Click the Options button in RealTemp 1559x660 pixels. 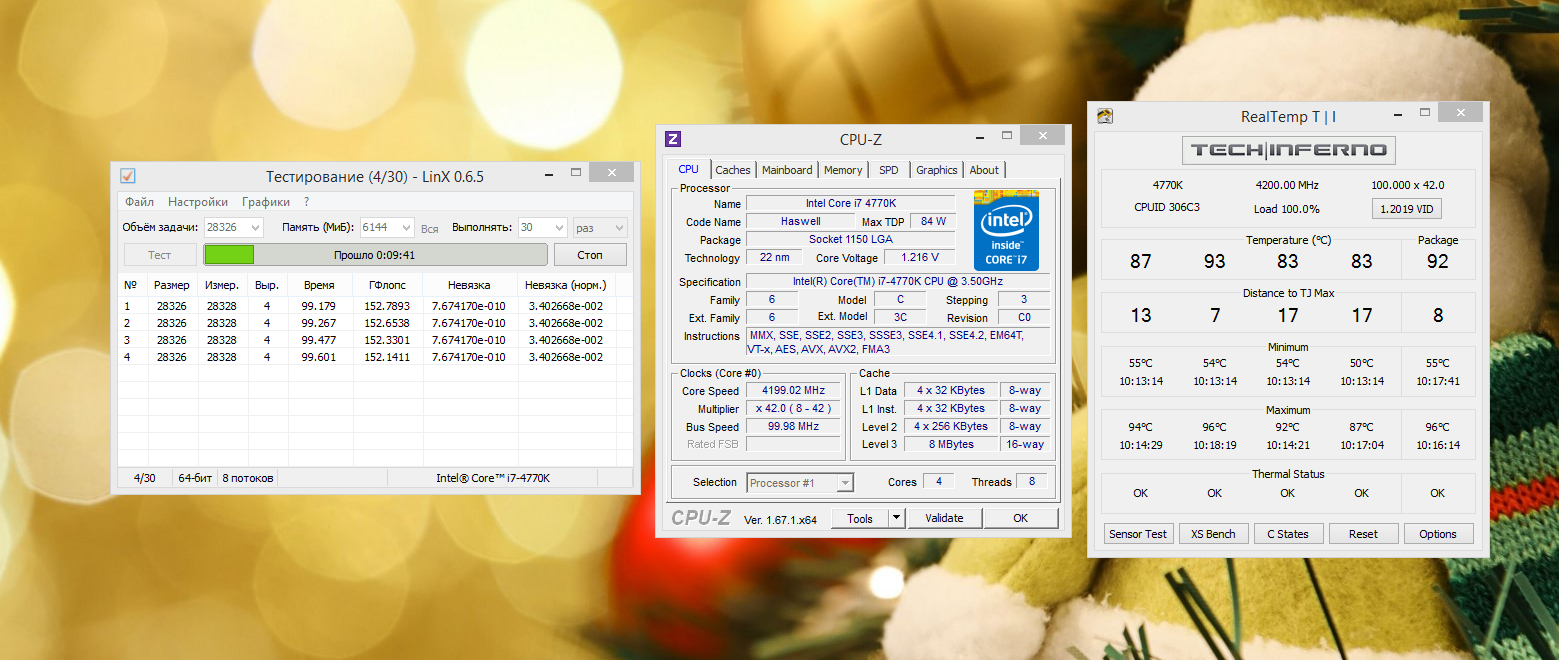click(x=1438, y=534)
